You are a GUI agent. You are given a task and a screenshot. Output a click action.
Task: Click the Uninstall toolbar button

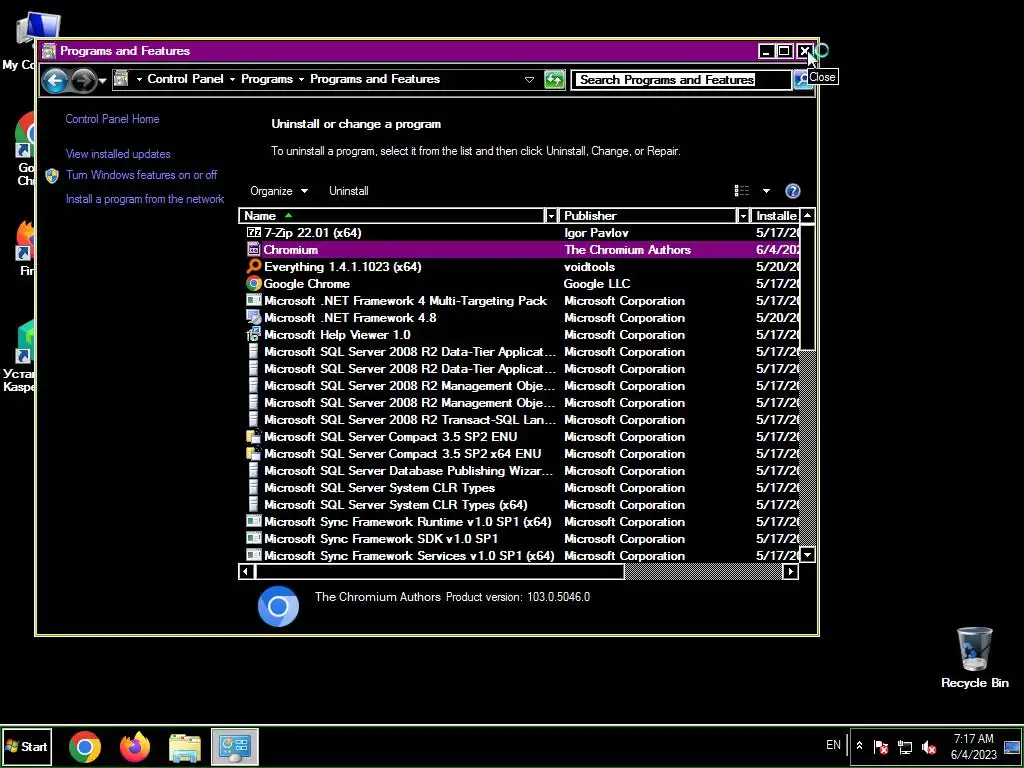(349, 191)
